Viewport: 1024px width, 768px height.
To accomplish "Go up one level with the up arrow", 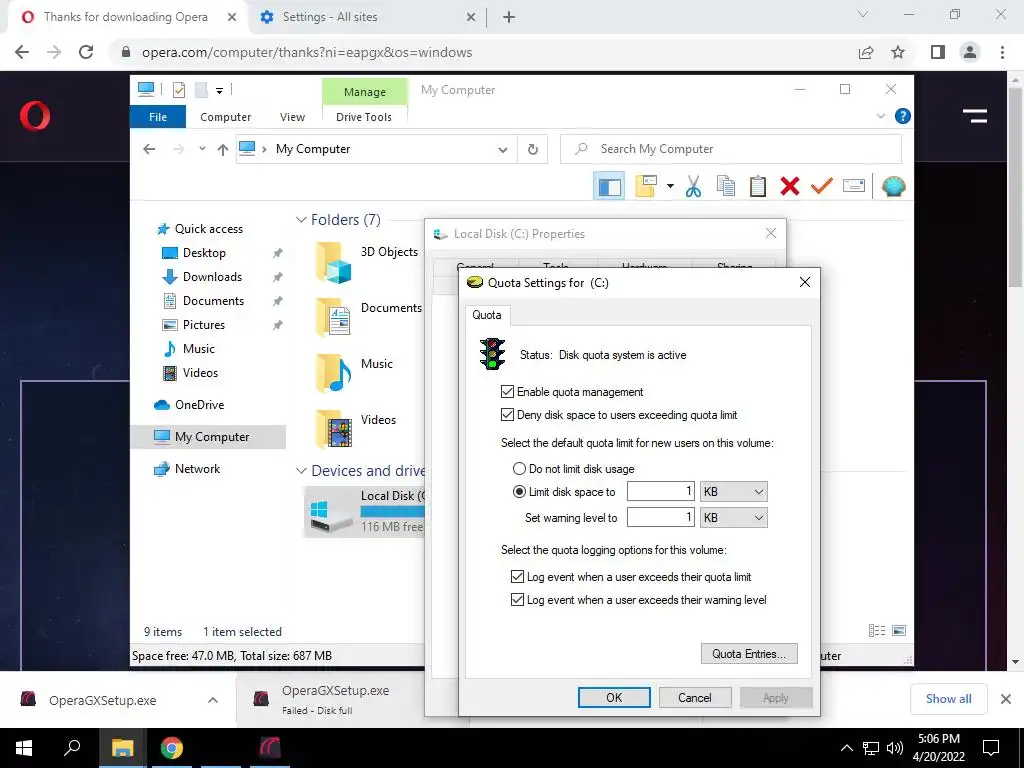I will [x=223, y=150].
